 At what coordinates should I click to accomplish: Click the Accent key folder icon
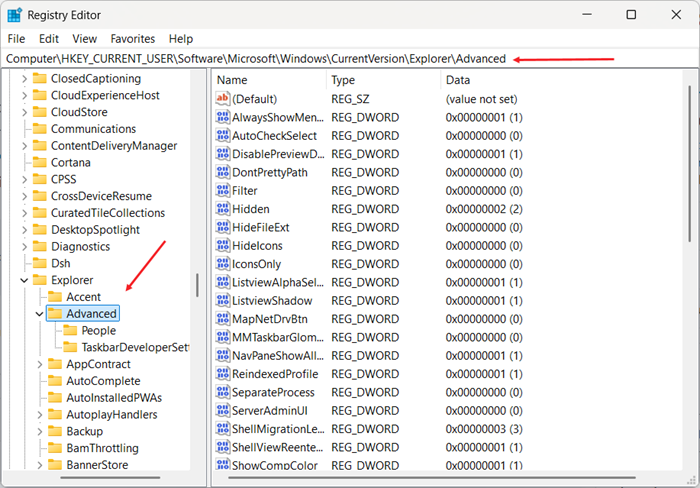(x=55, y=296)
